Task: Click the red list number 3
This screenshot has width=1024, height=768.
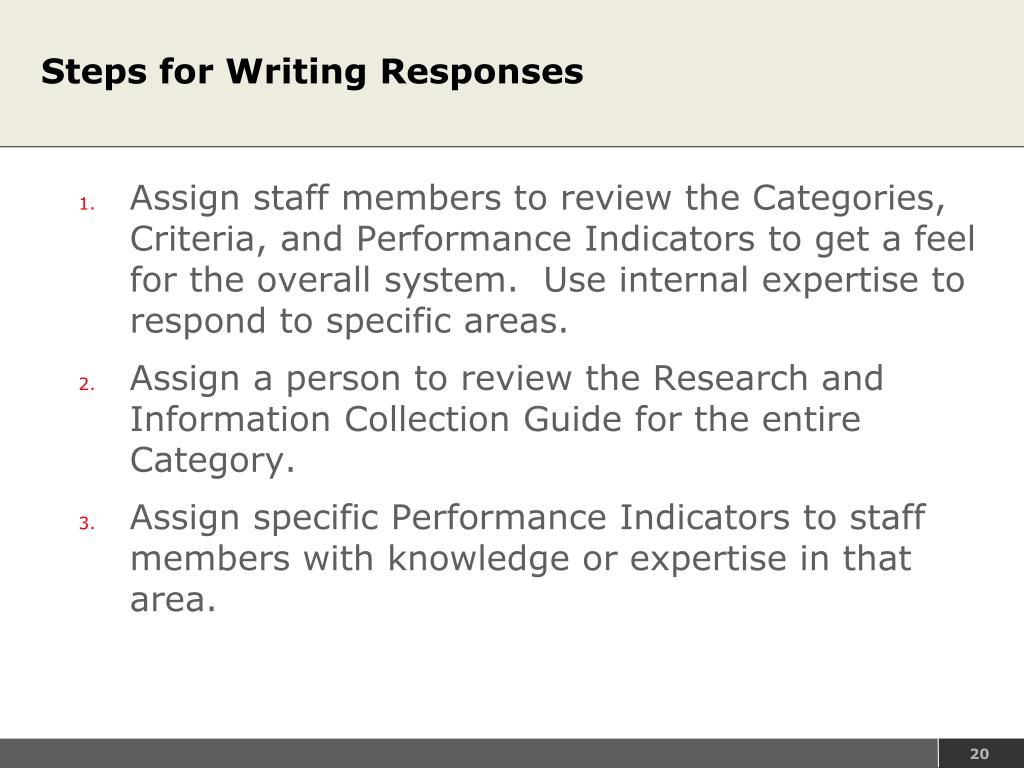Action: point(87,523)
